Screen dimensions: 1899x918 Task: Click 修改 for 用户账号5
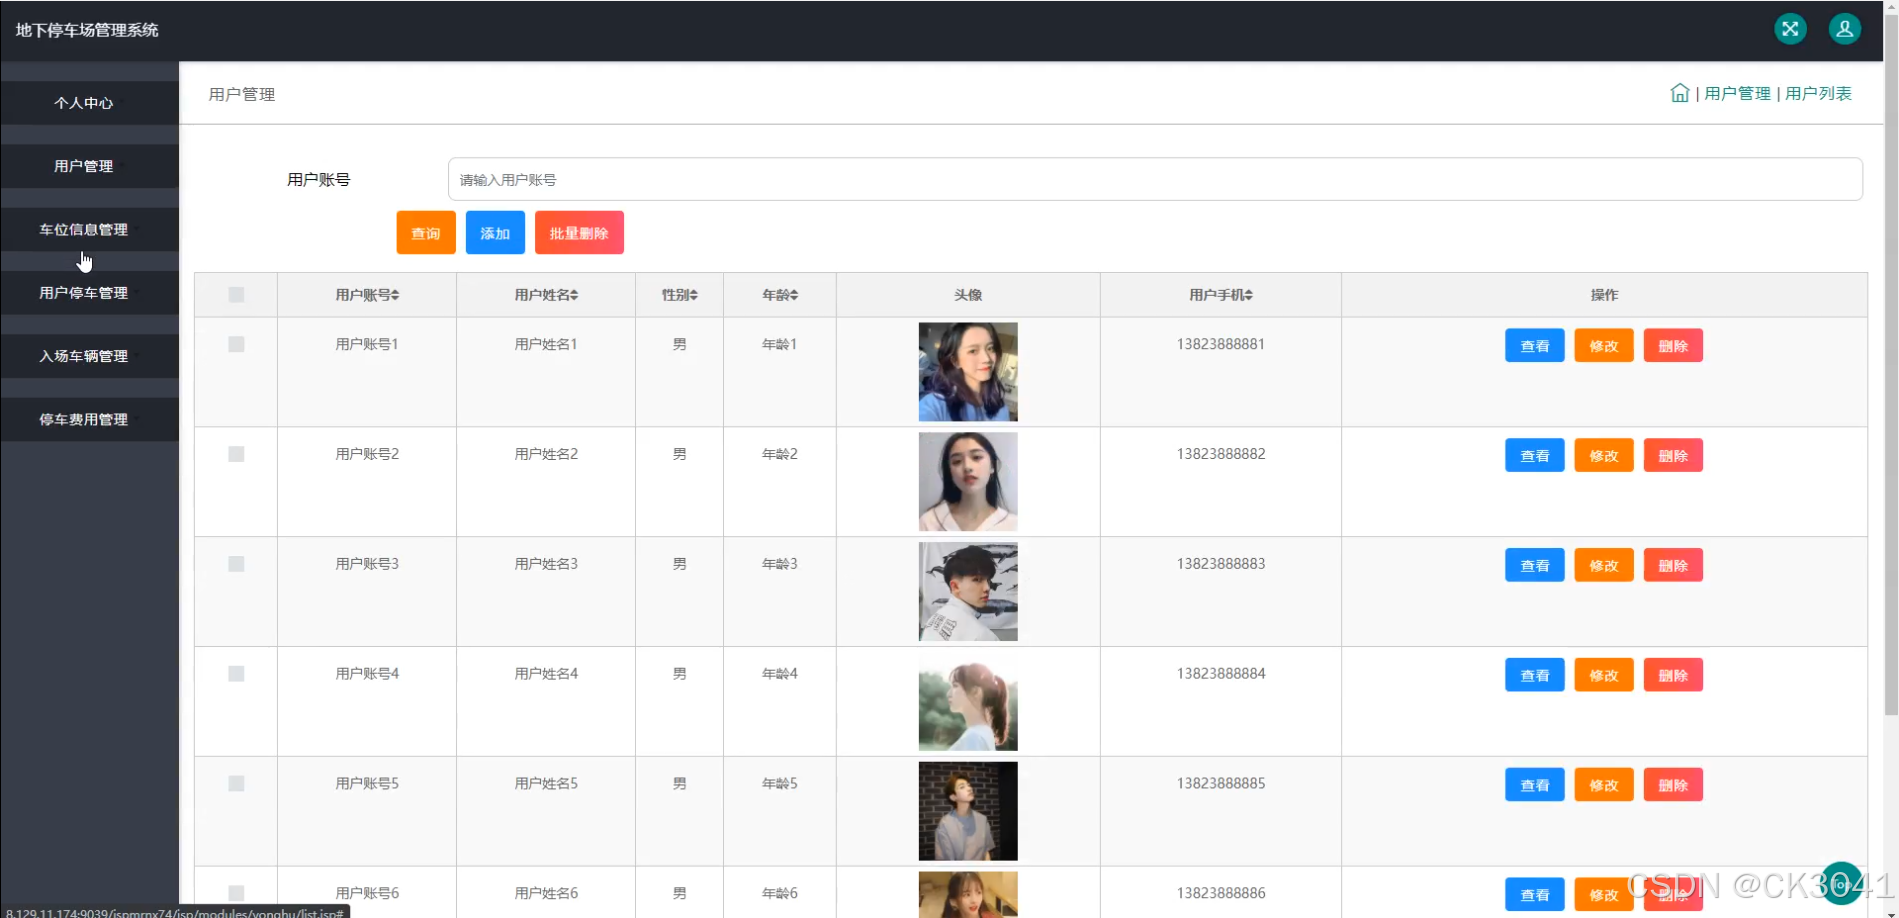click(1604, 786)
